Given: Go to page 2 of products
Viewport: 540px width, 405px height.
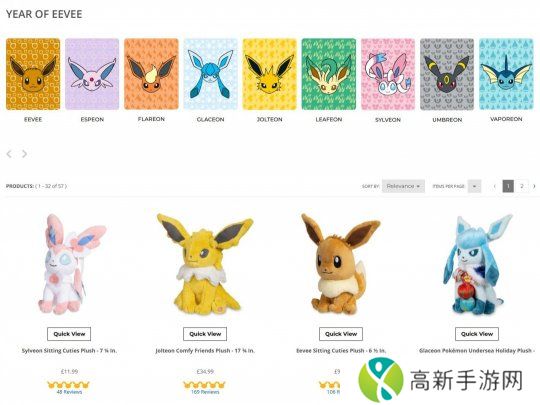Looking at the screenshot, I should pos(522,186).
